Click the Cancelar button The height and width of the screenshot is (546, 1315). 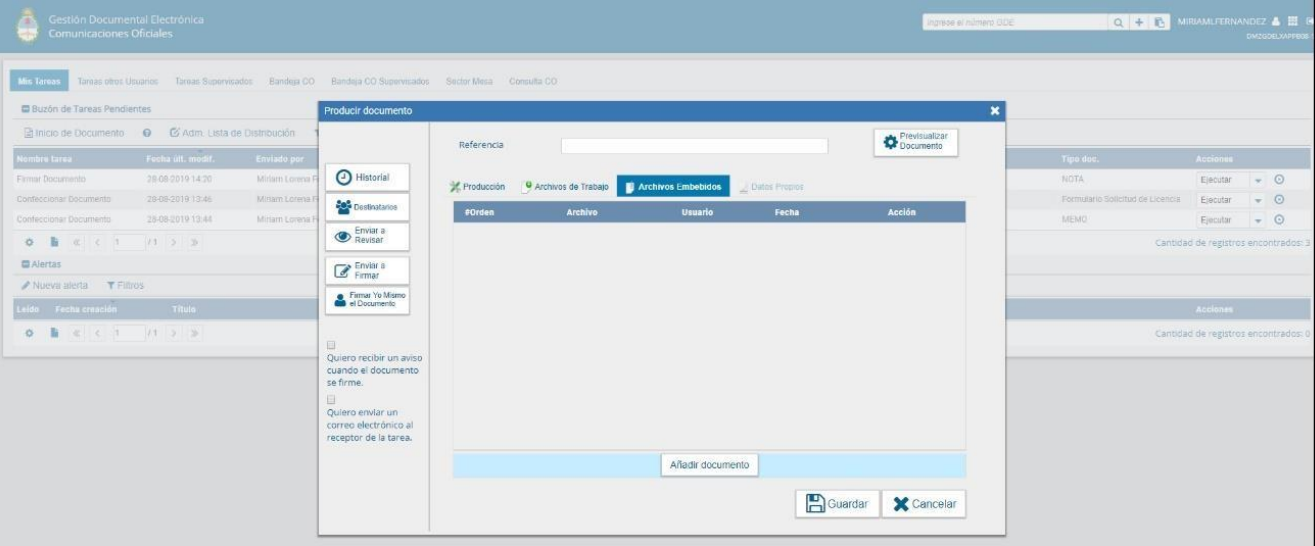(x=923, y=504)
